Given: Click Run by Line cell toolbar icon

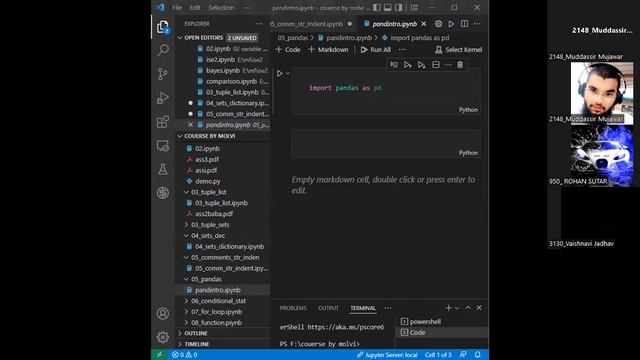Looking at the screenshot, I should (x=394, y=65).
